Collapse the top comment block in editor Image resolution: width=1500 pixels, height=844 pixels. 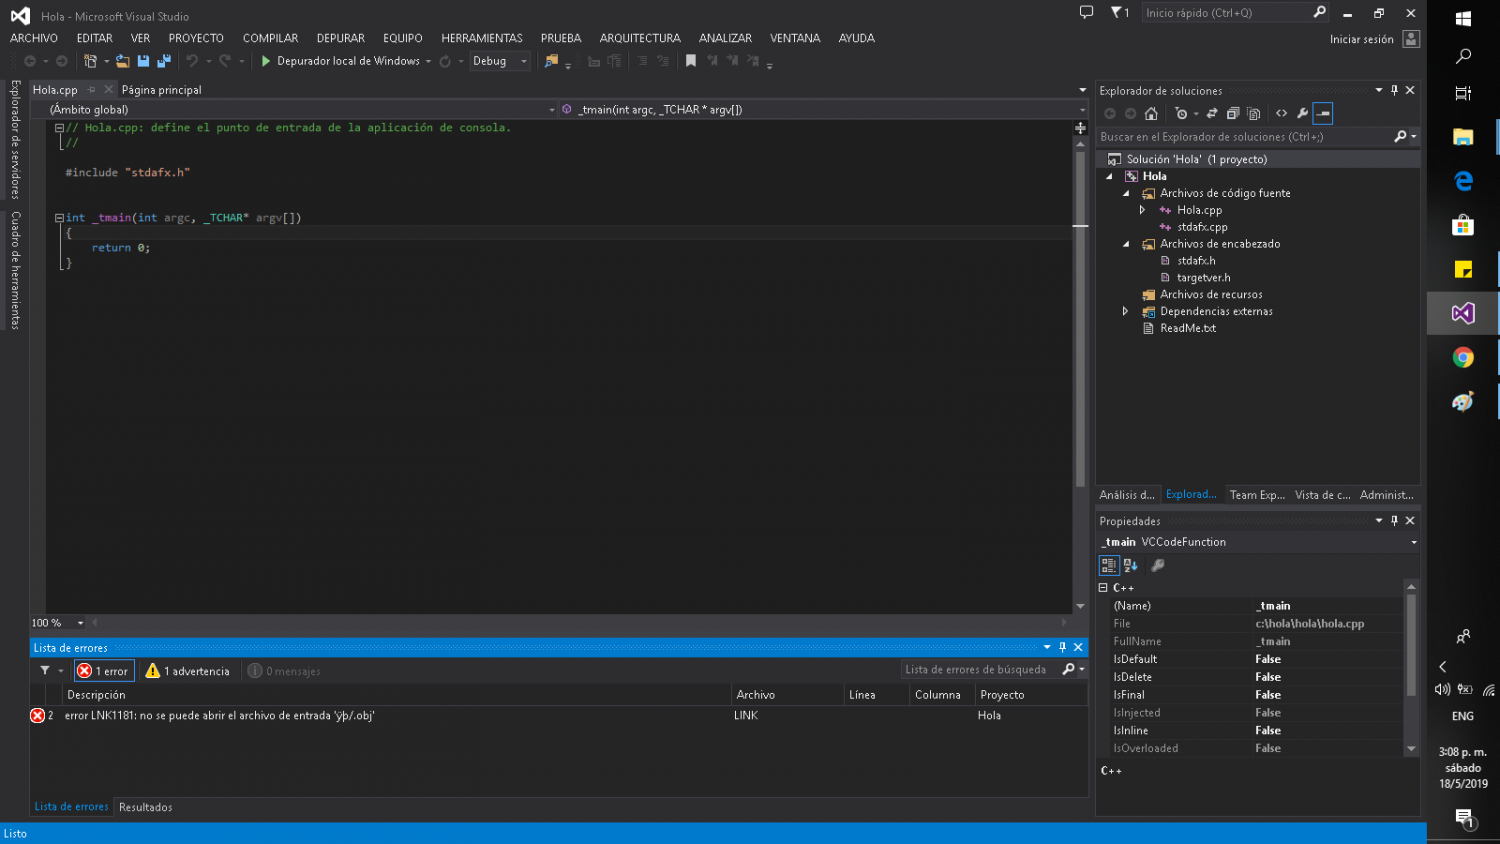click(59, 128)
